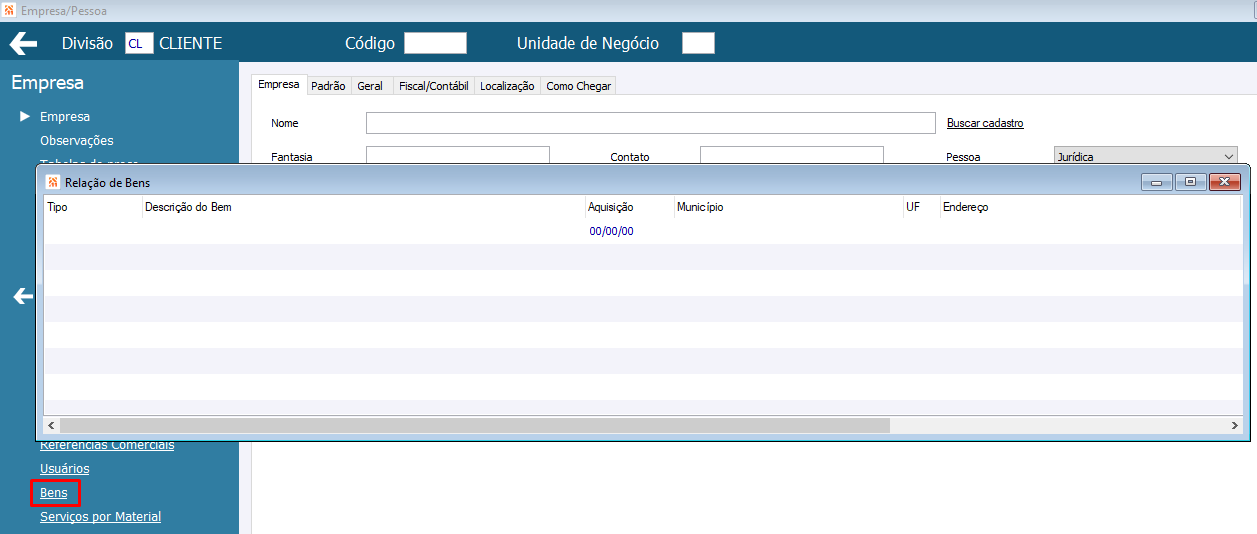
Task: Click the Tipo column header
Action: [93, 207]
